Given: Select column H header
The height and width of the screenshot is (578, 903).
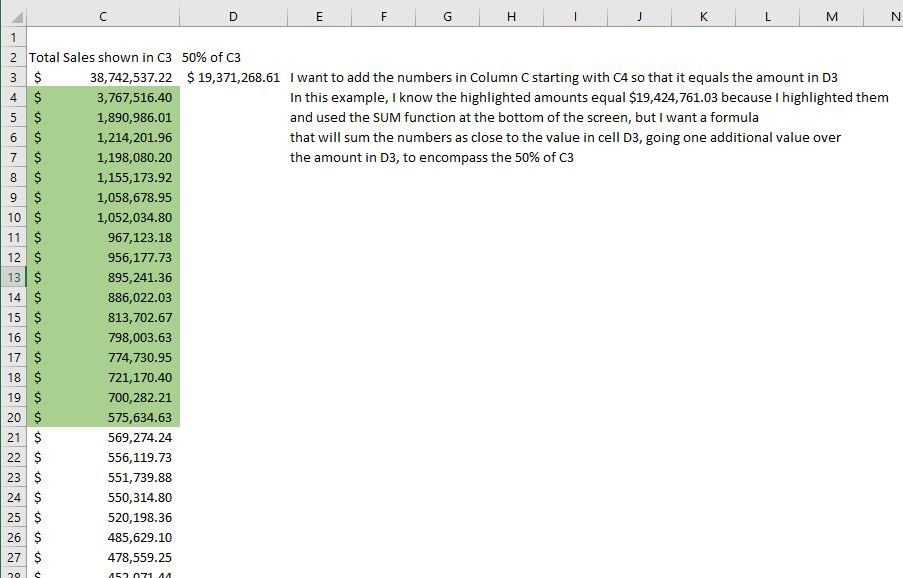Looking at the screenshot, I should [x=511, y=16].
